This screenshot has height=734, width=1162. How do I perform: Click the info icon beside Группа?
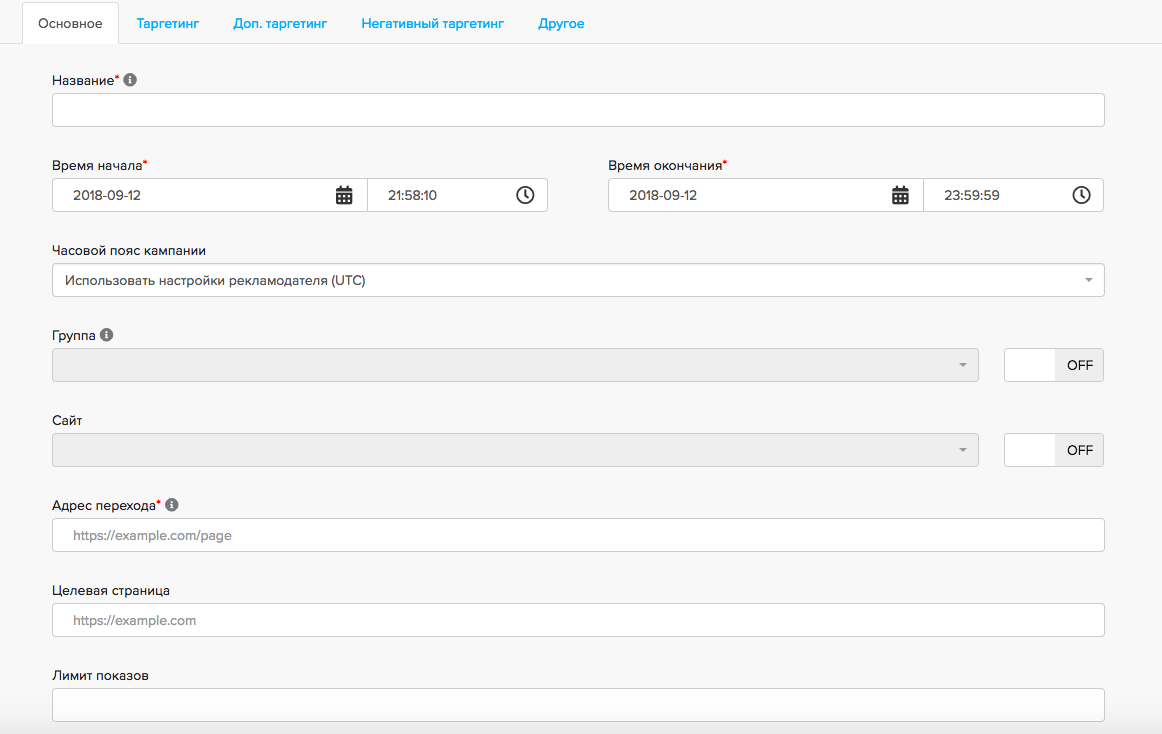(107, 335)
